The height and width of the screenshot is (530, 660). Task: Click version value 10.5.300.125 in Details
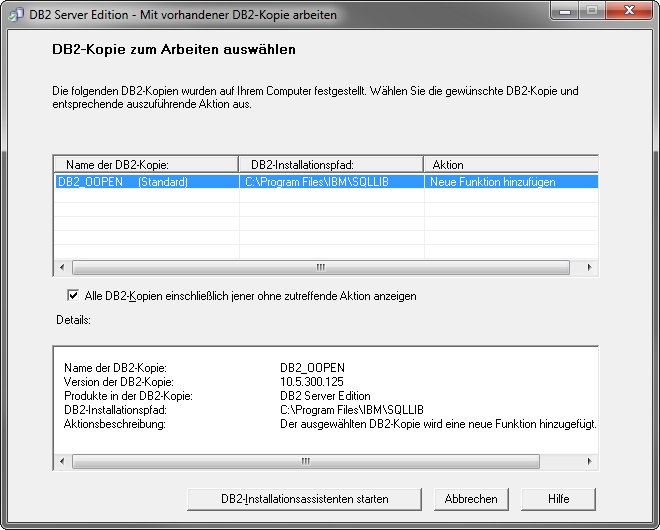coord(312,382)
